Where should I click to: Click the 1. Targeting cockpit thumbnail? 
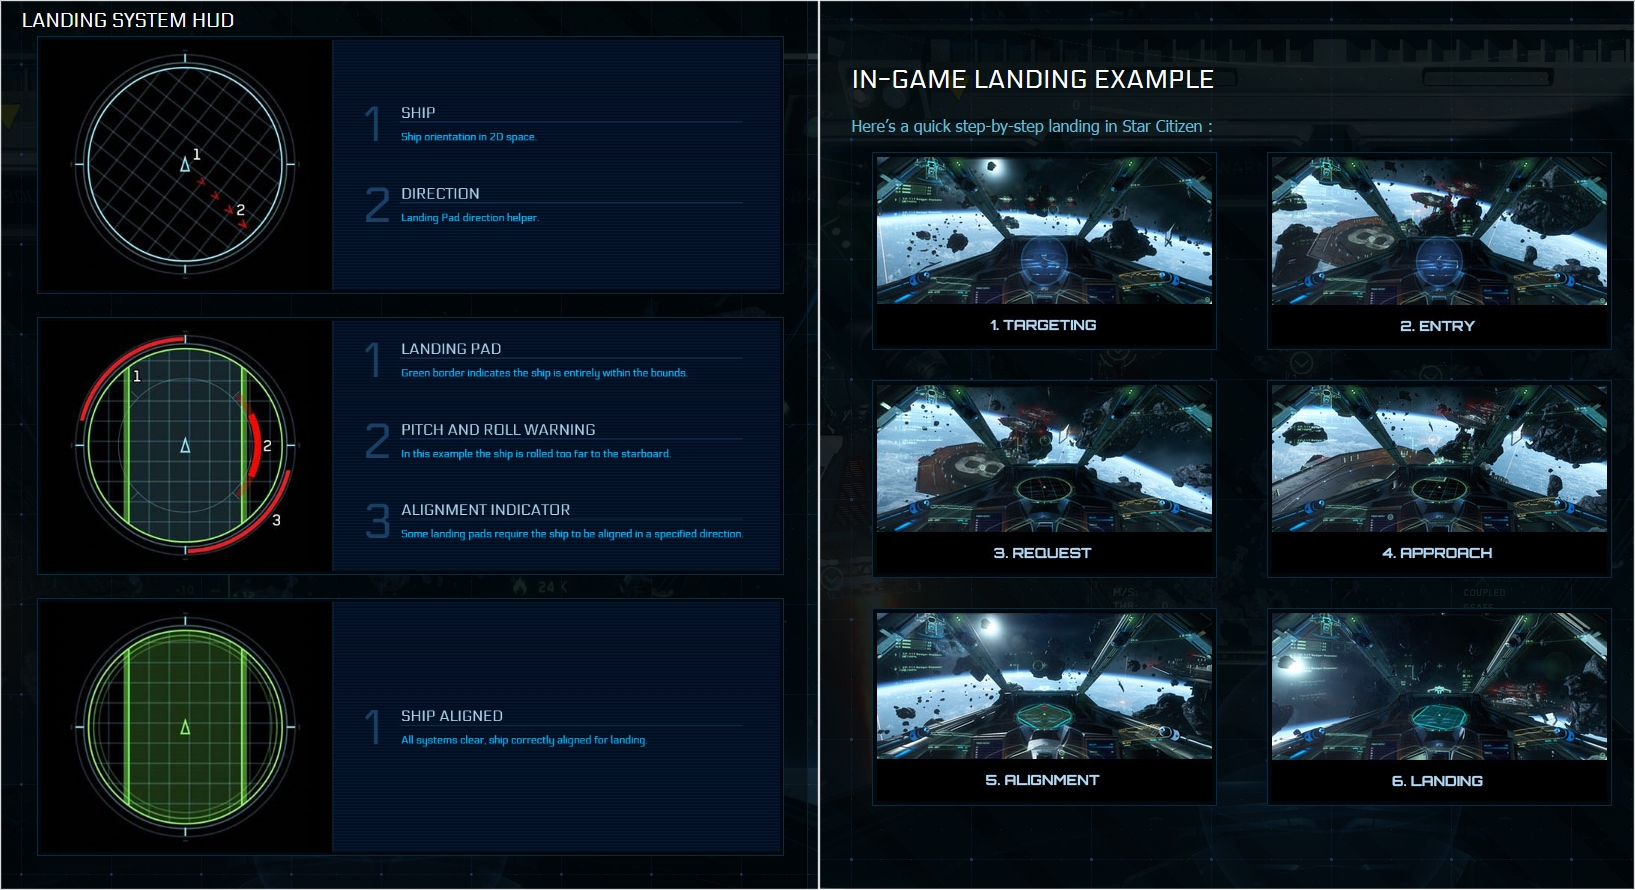pyautogui.click(x=1044, y=231)
